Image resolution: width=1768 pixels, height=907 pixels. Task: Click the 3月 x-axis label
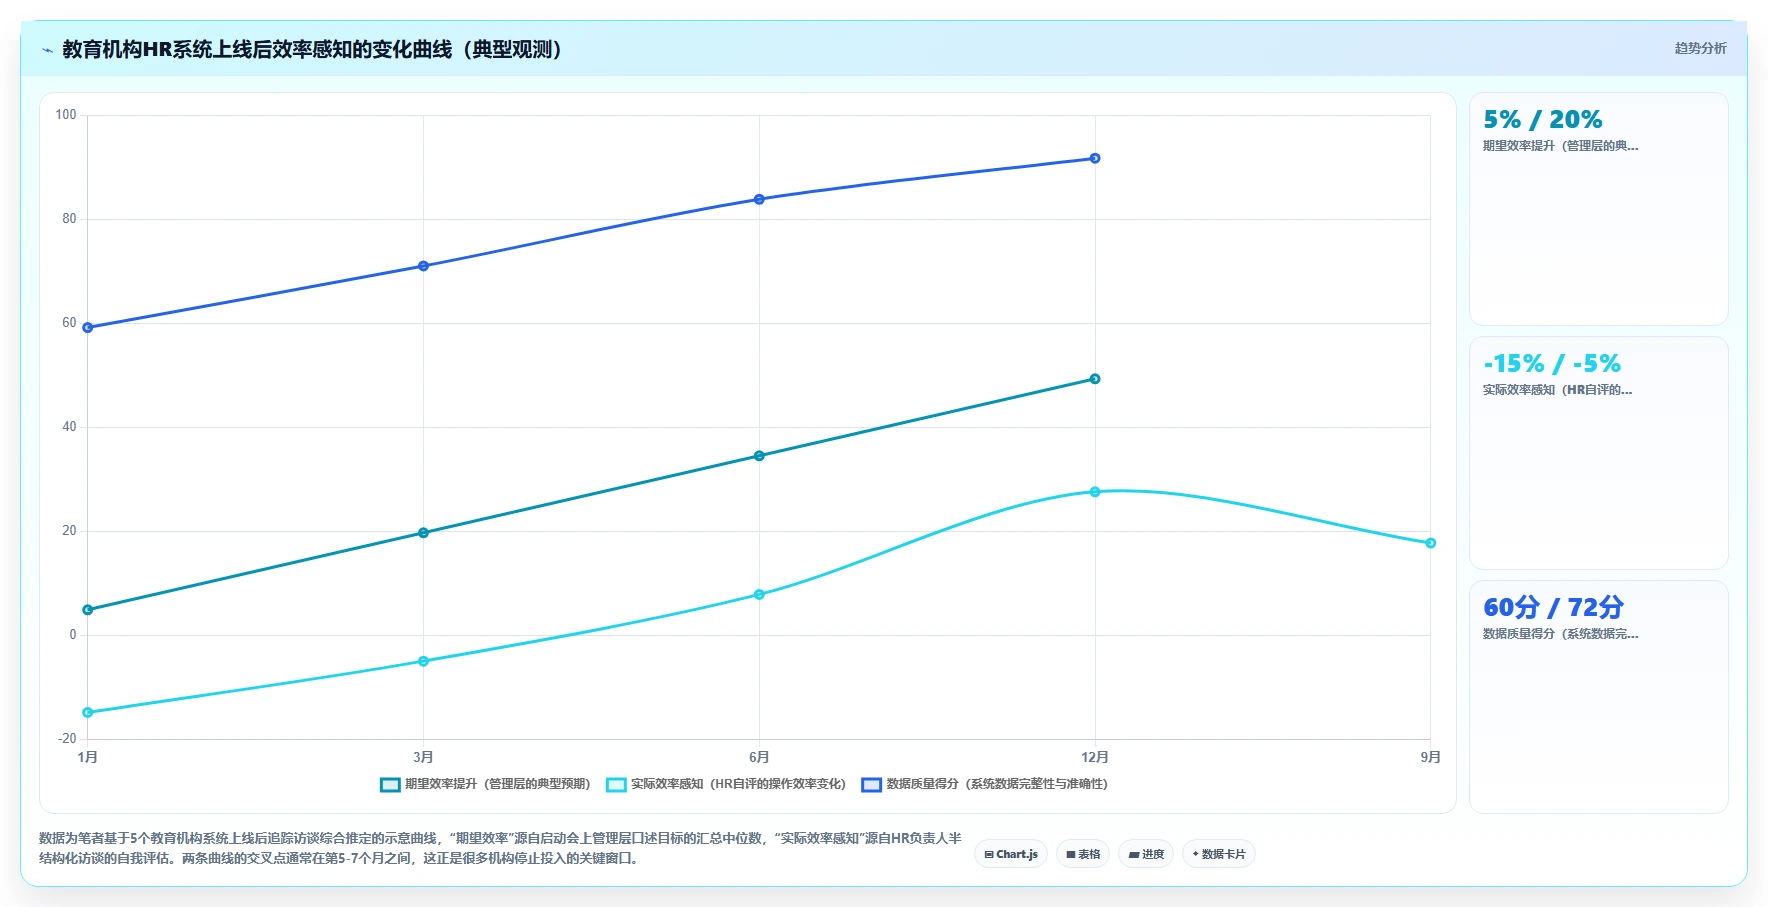pyautogui.click(x=423, y=757)
